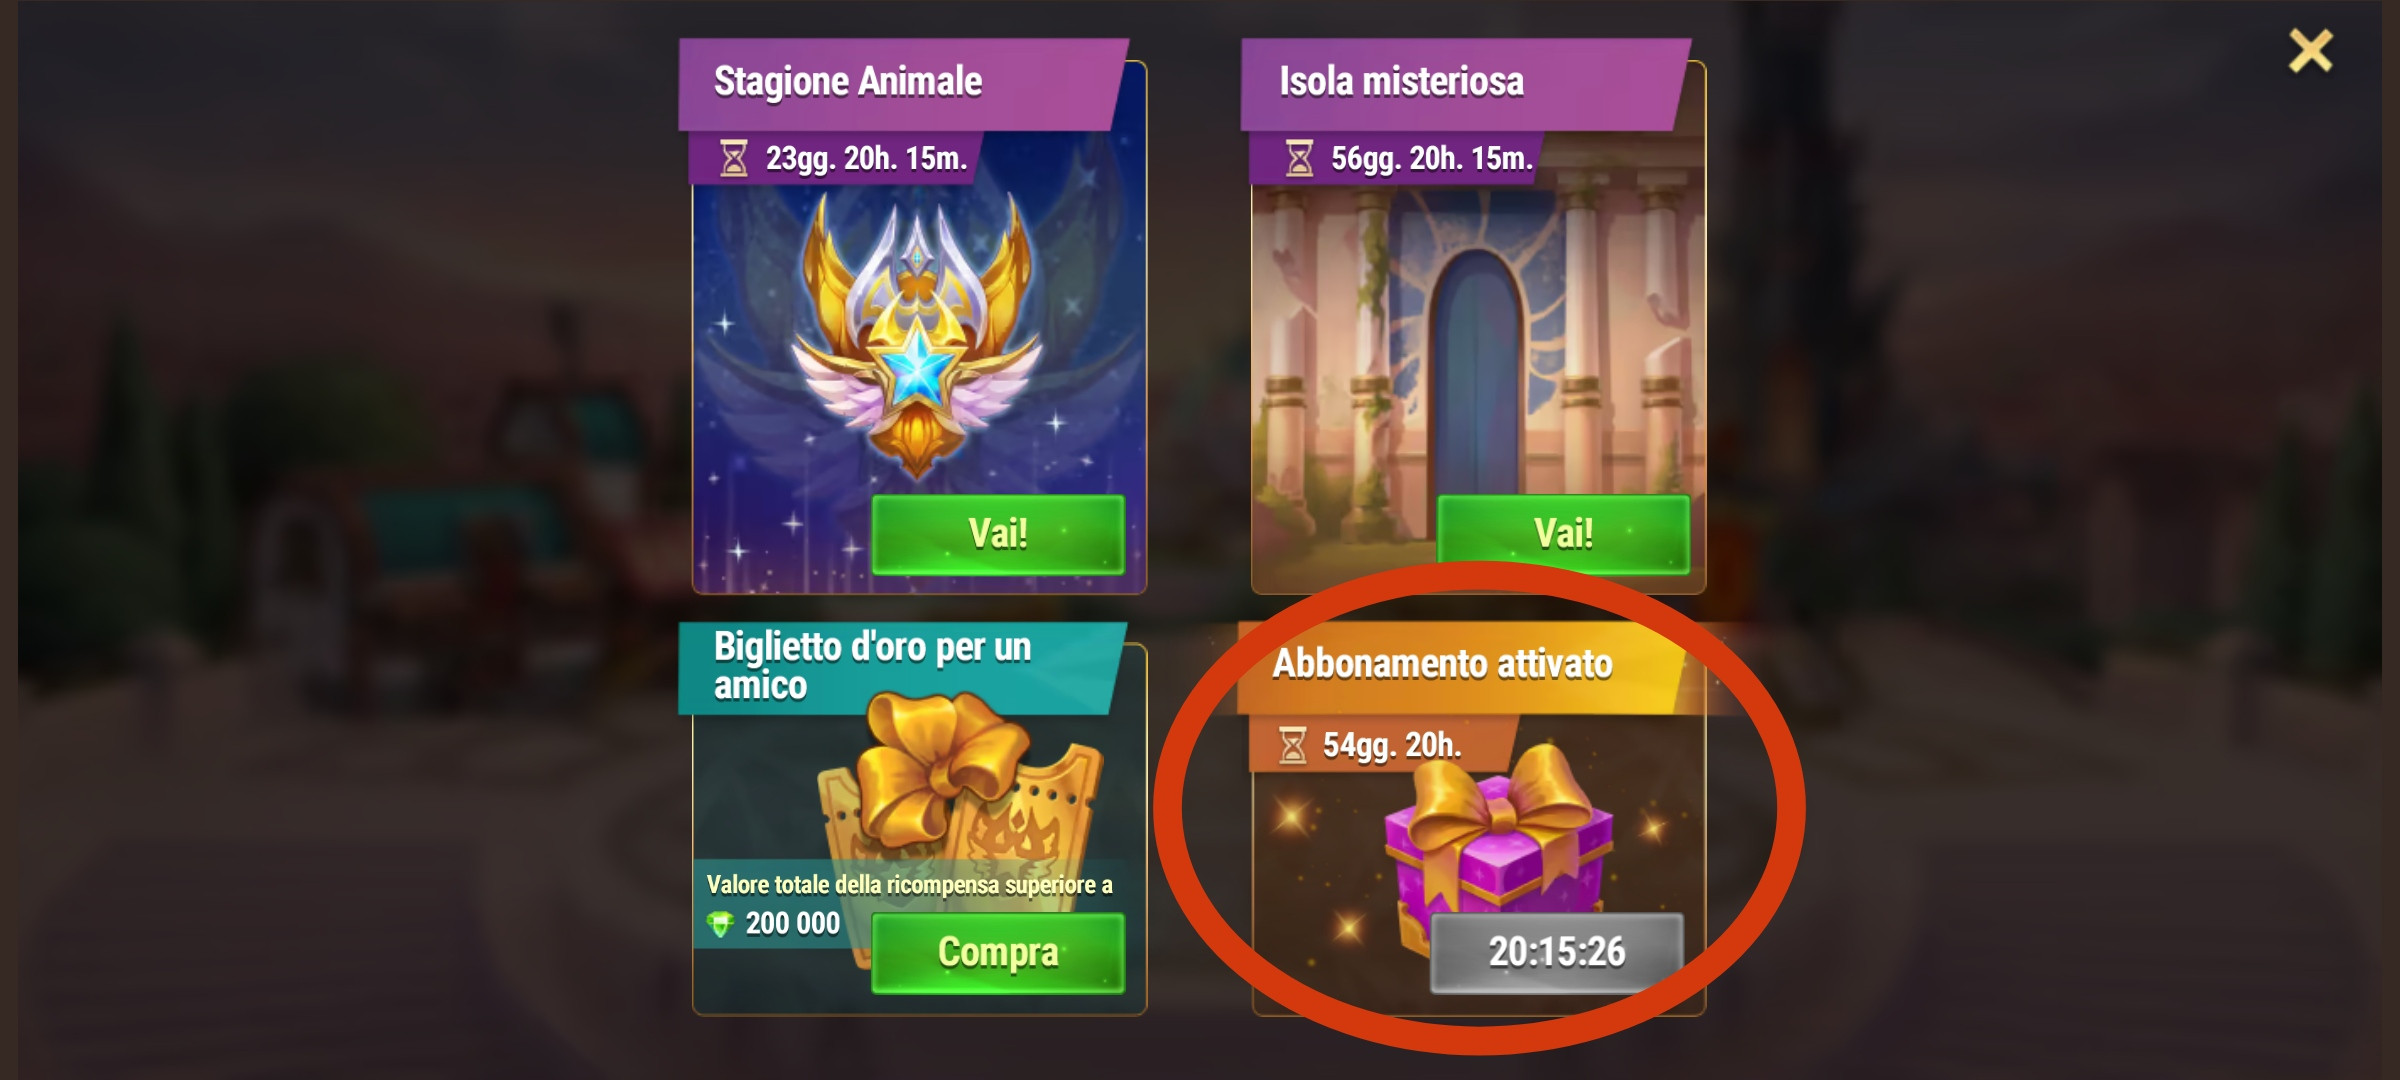Viewport: 2400px width, 1080px height.
Task: Open the Stagione Animale title banner
Action: pos(903,84)
